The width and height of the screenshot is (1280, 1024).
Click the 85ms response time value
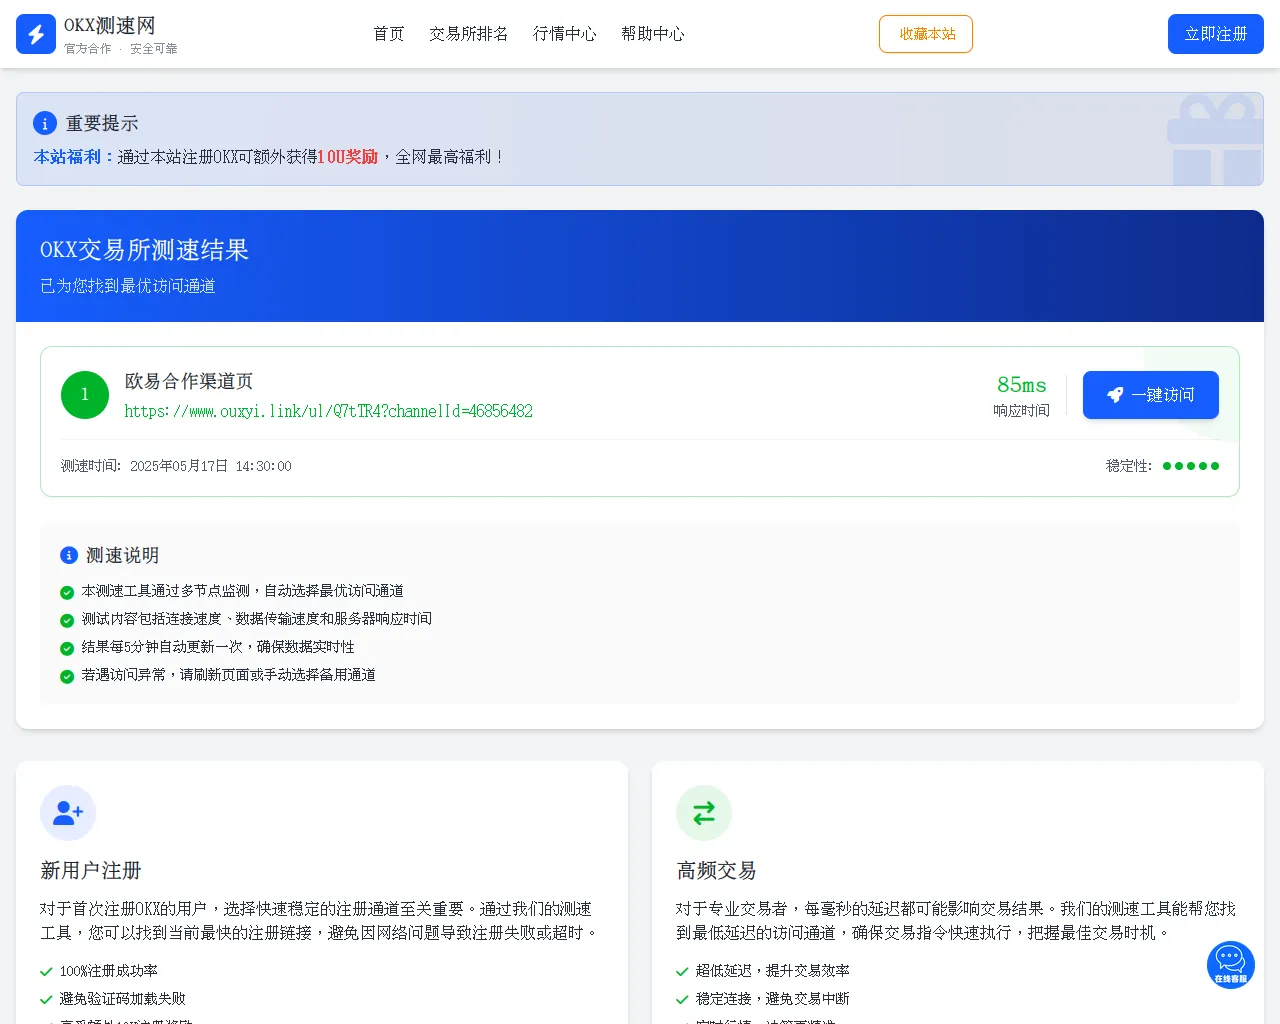click(x=1022, y=385)
